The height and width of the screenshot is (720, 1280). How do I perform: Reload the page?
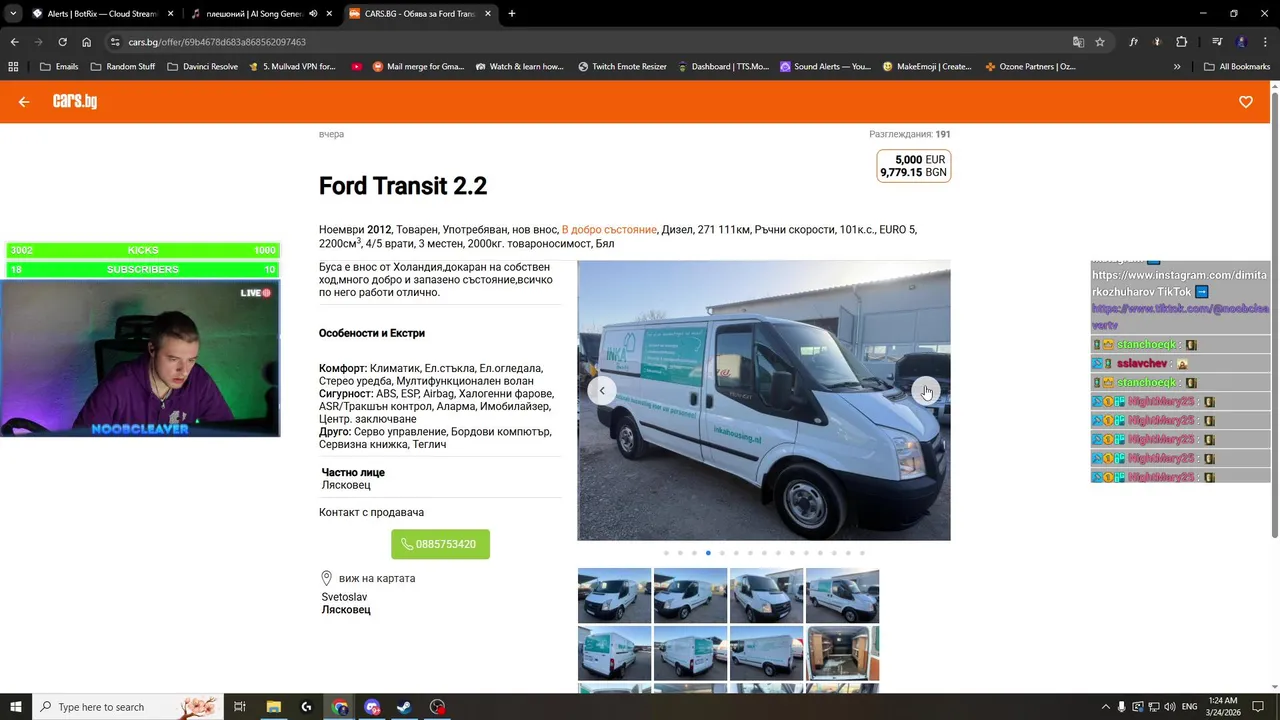62,42
